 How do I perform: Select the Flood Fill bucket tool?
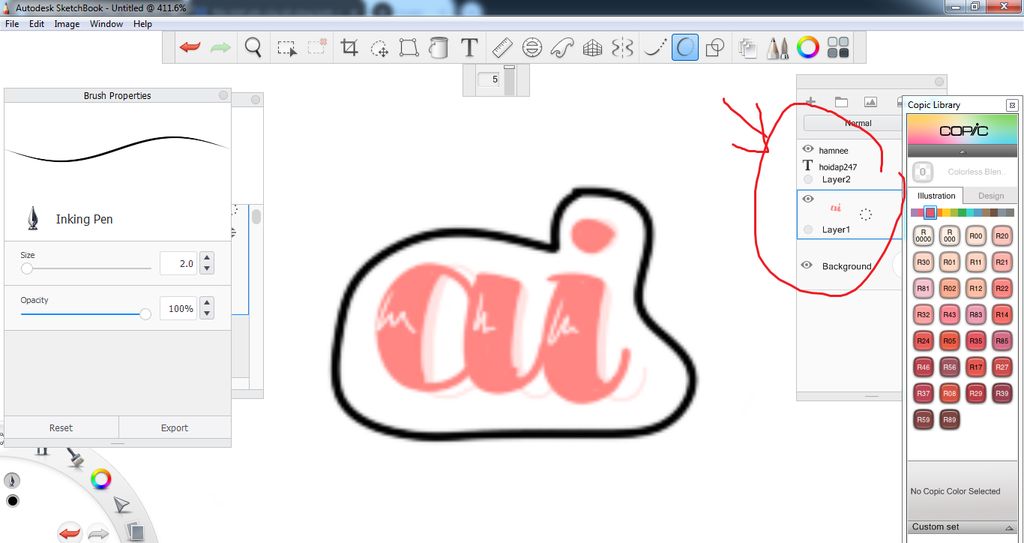[439, 48]
